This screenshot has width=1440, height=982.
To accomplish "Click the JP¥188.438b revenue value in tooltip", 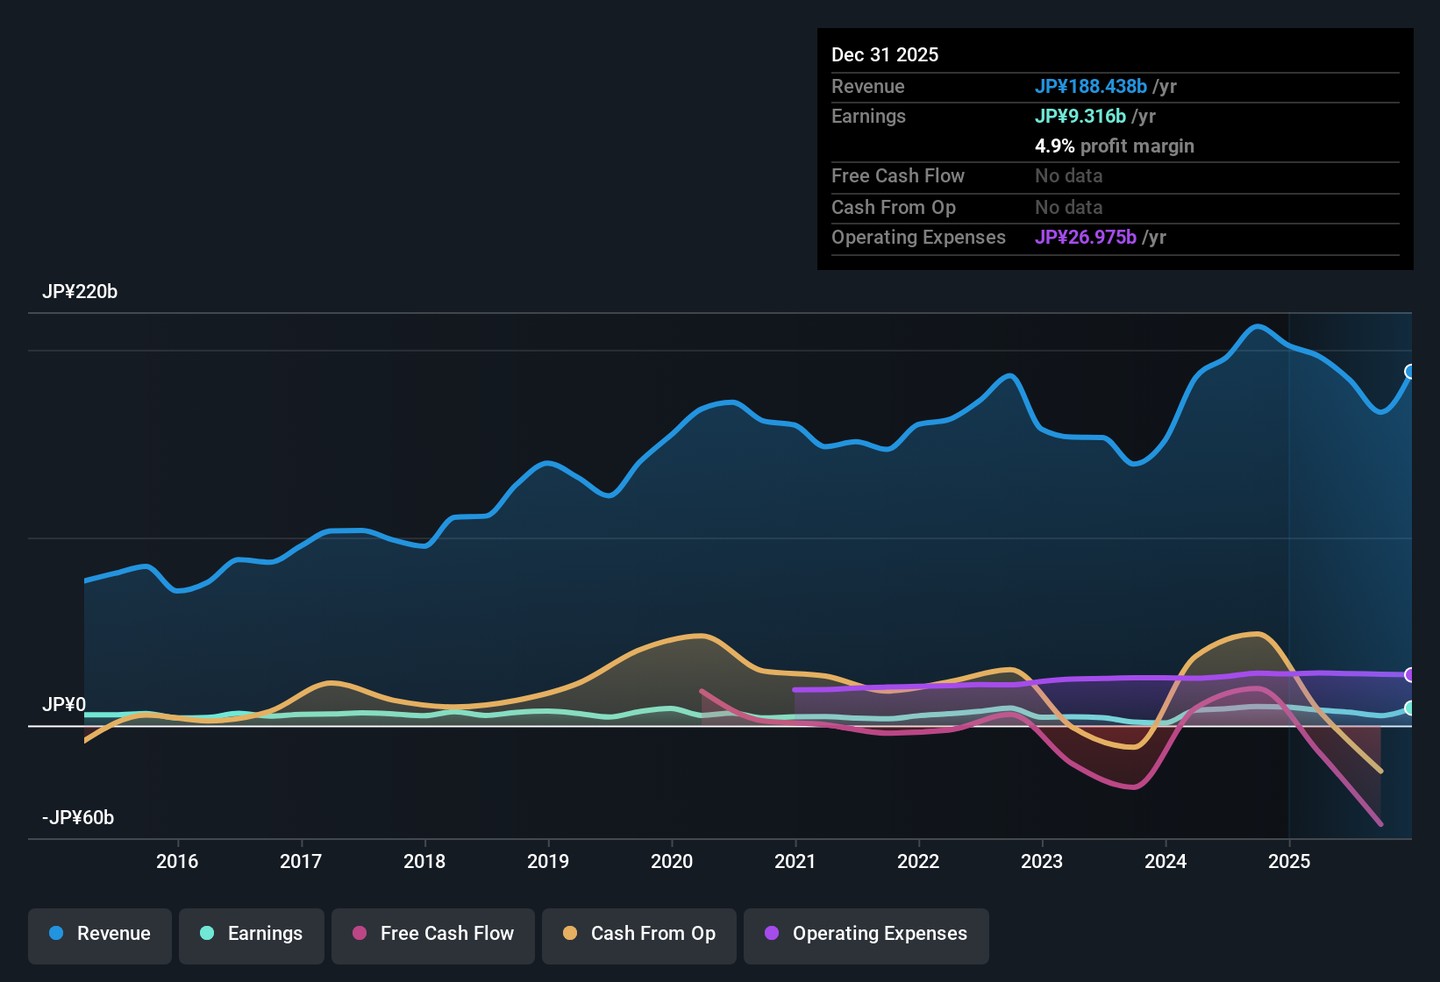I will [1091, 87].
